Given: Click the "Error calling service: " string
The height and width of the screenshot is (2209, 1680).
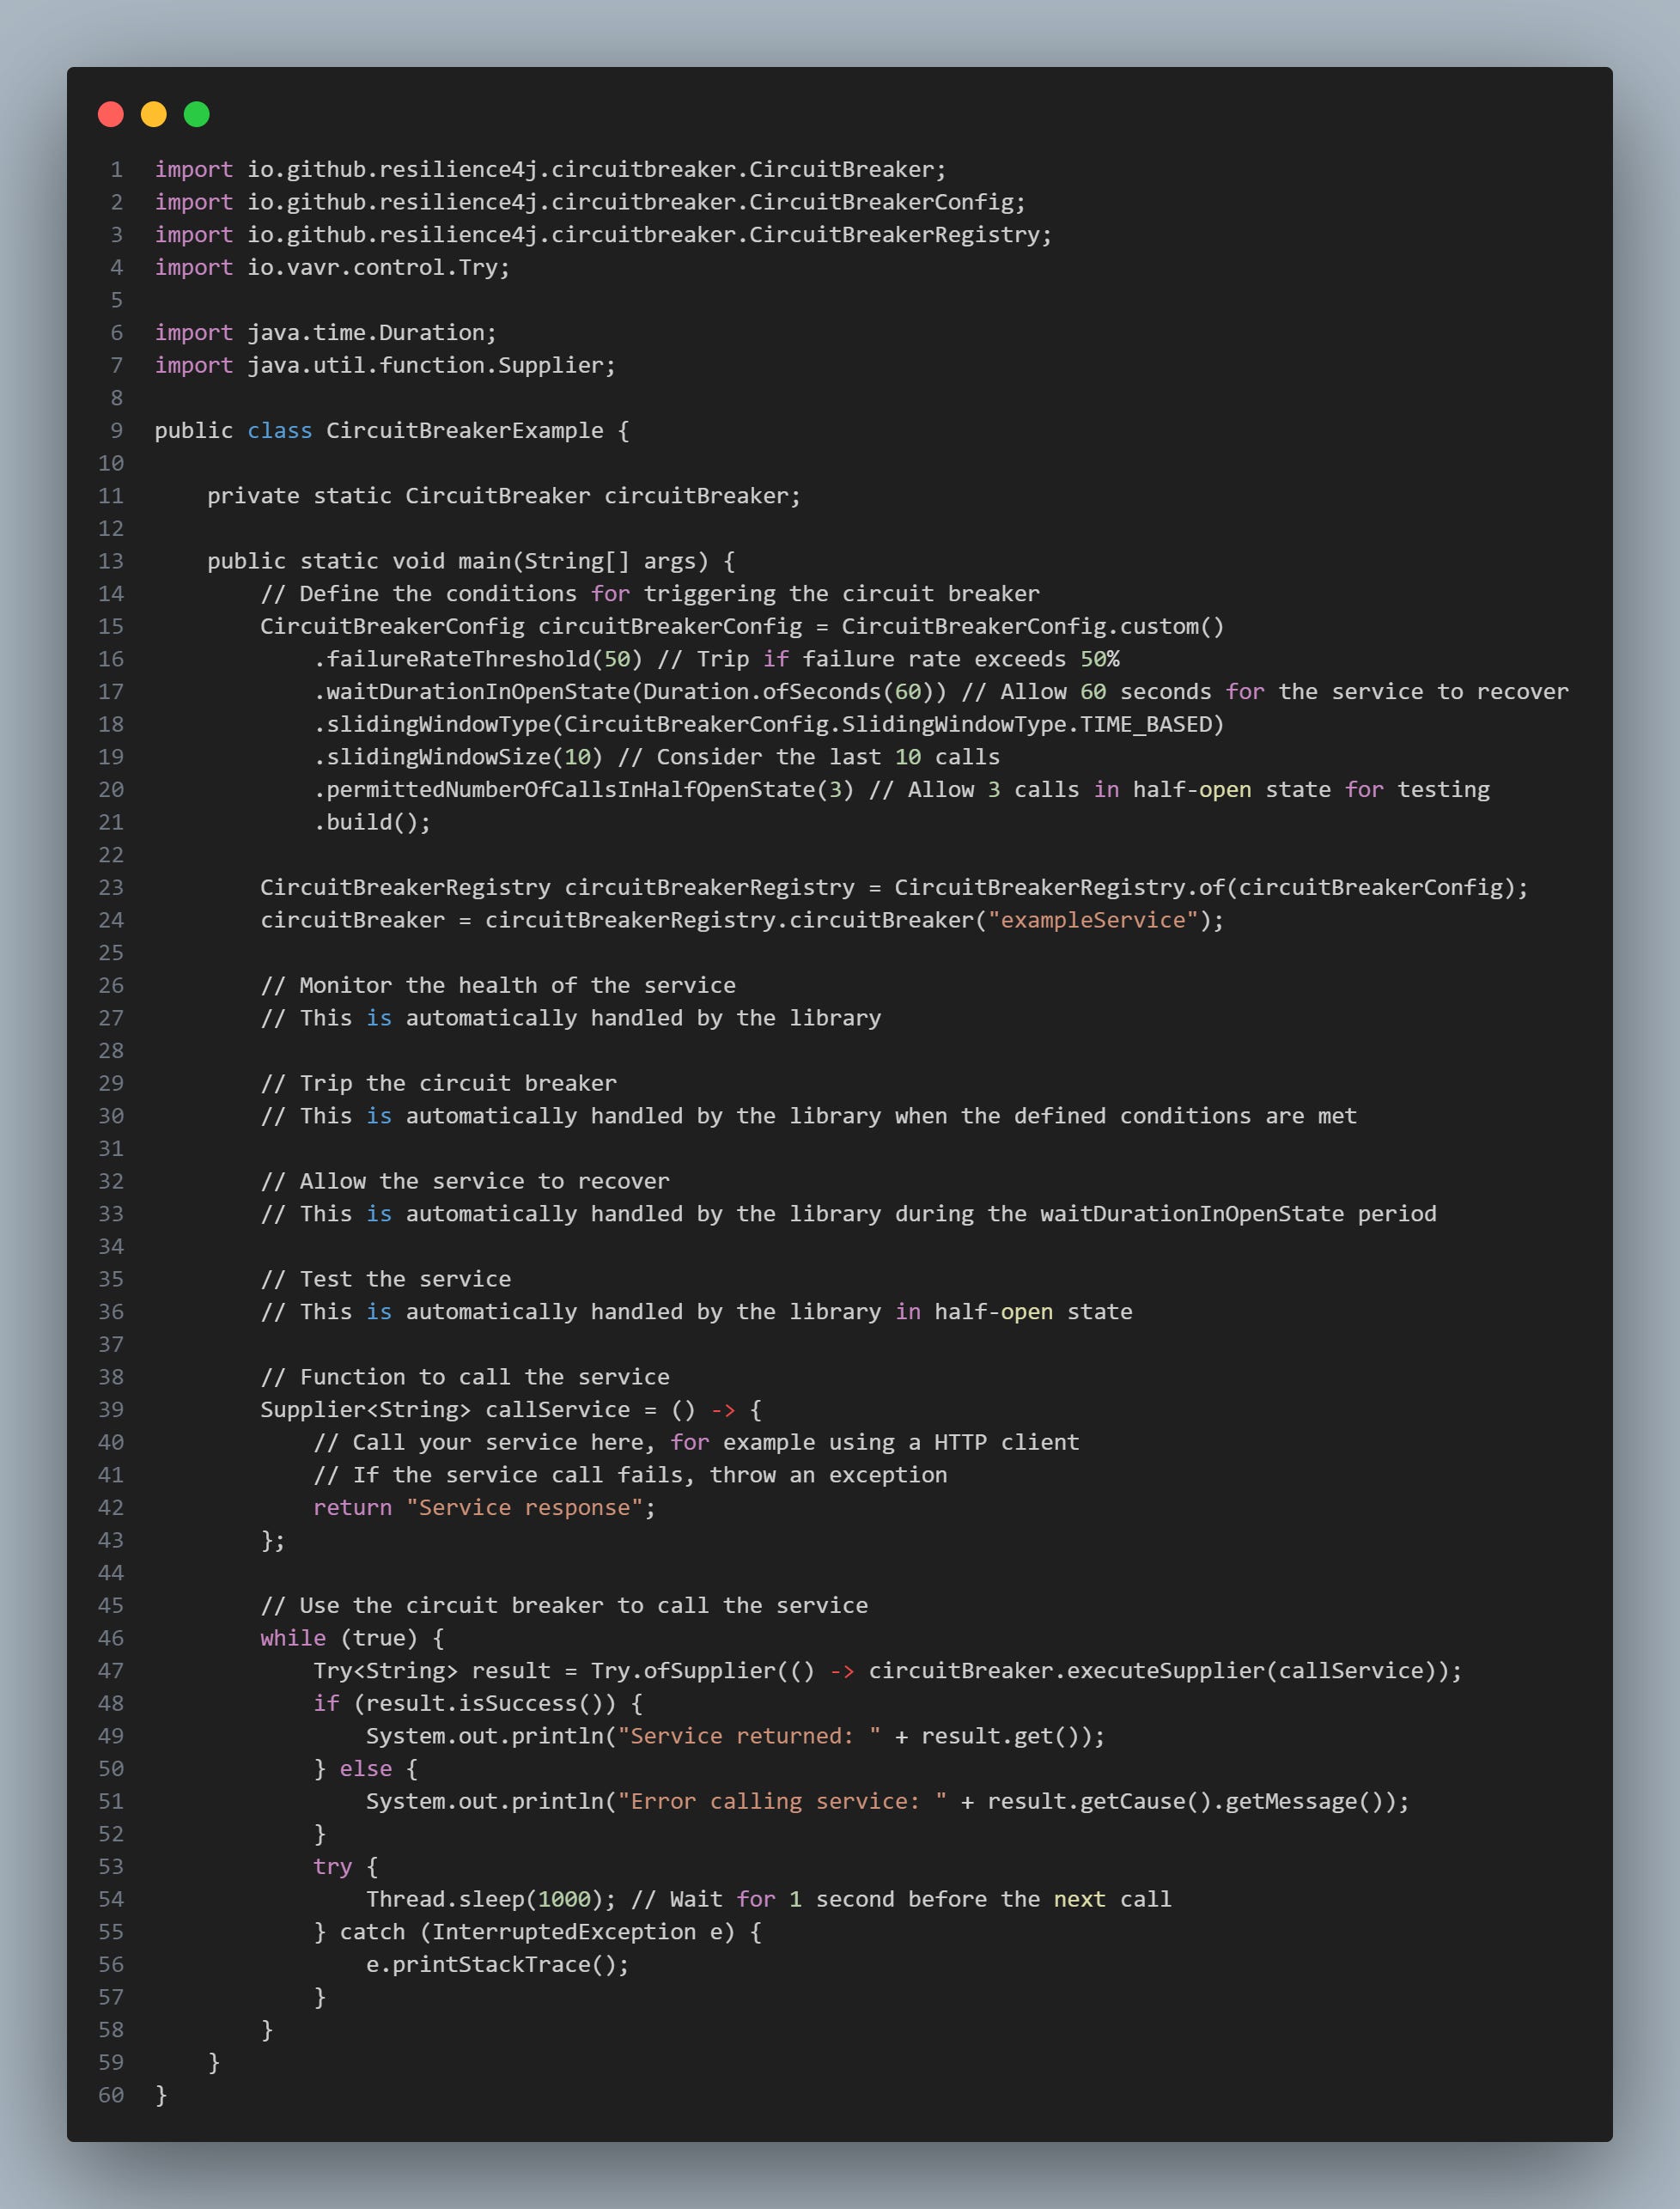Looking at the screenshot, I should [x=782, y=1801].
